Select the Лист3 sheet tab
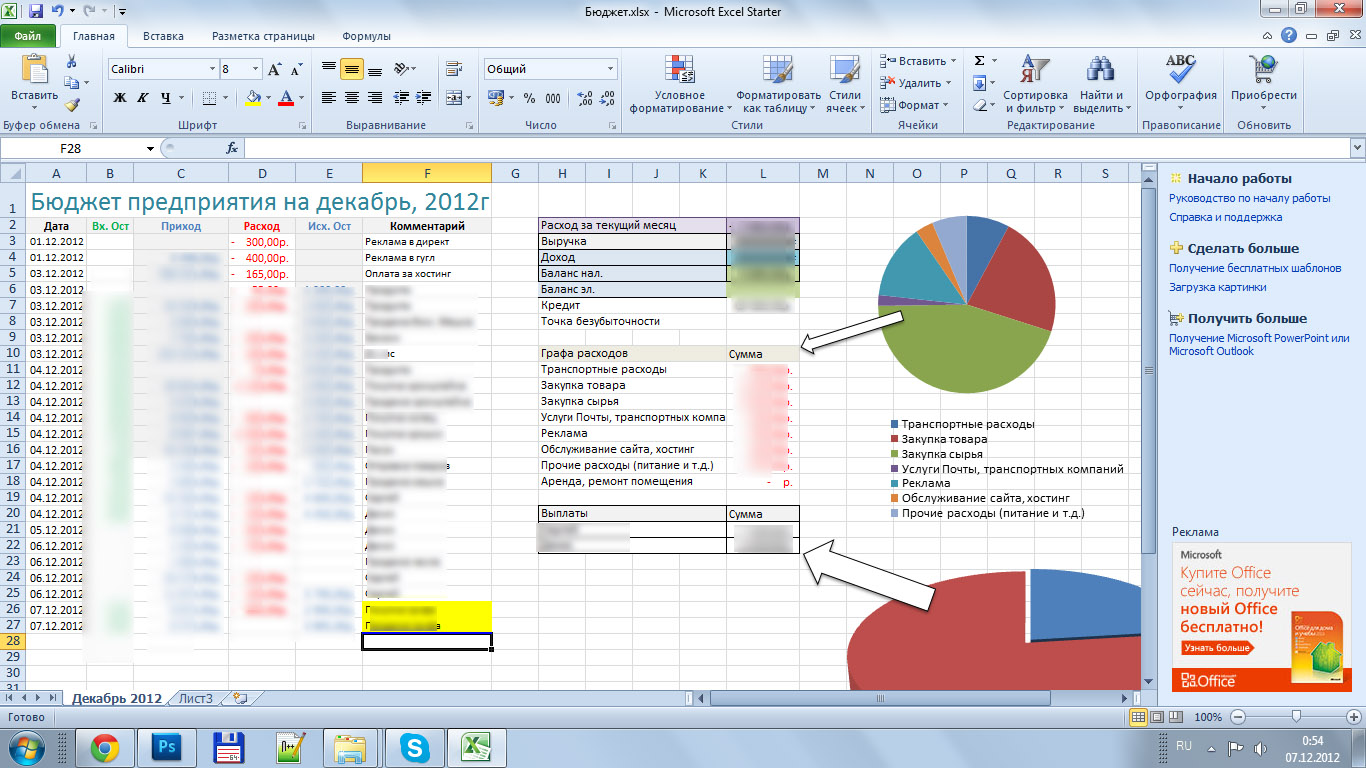The height and width of the screenshot is (768, 1366). 195,698
